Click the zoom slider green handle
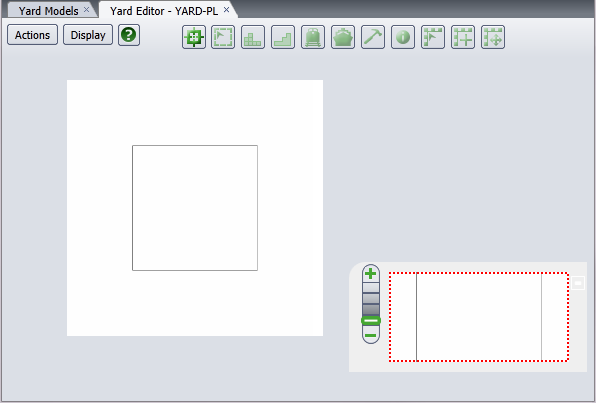The height and width of the screenshot is (403, 596). point(371,321)
